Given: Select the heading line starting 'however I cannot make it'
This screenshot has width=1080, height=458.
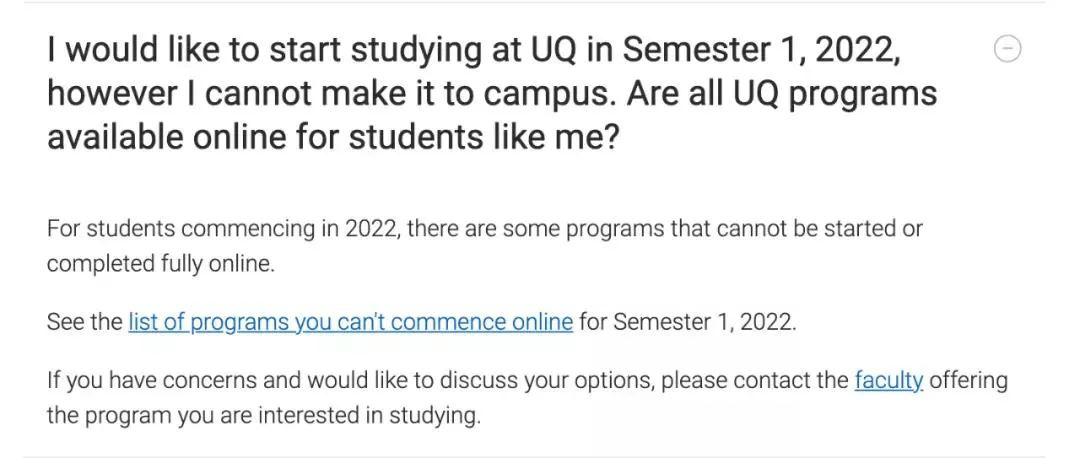Looking at the screenshot, I should click(492, 93).
